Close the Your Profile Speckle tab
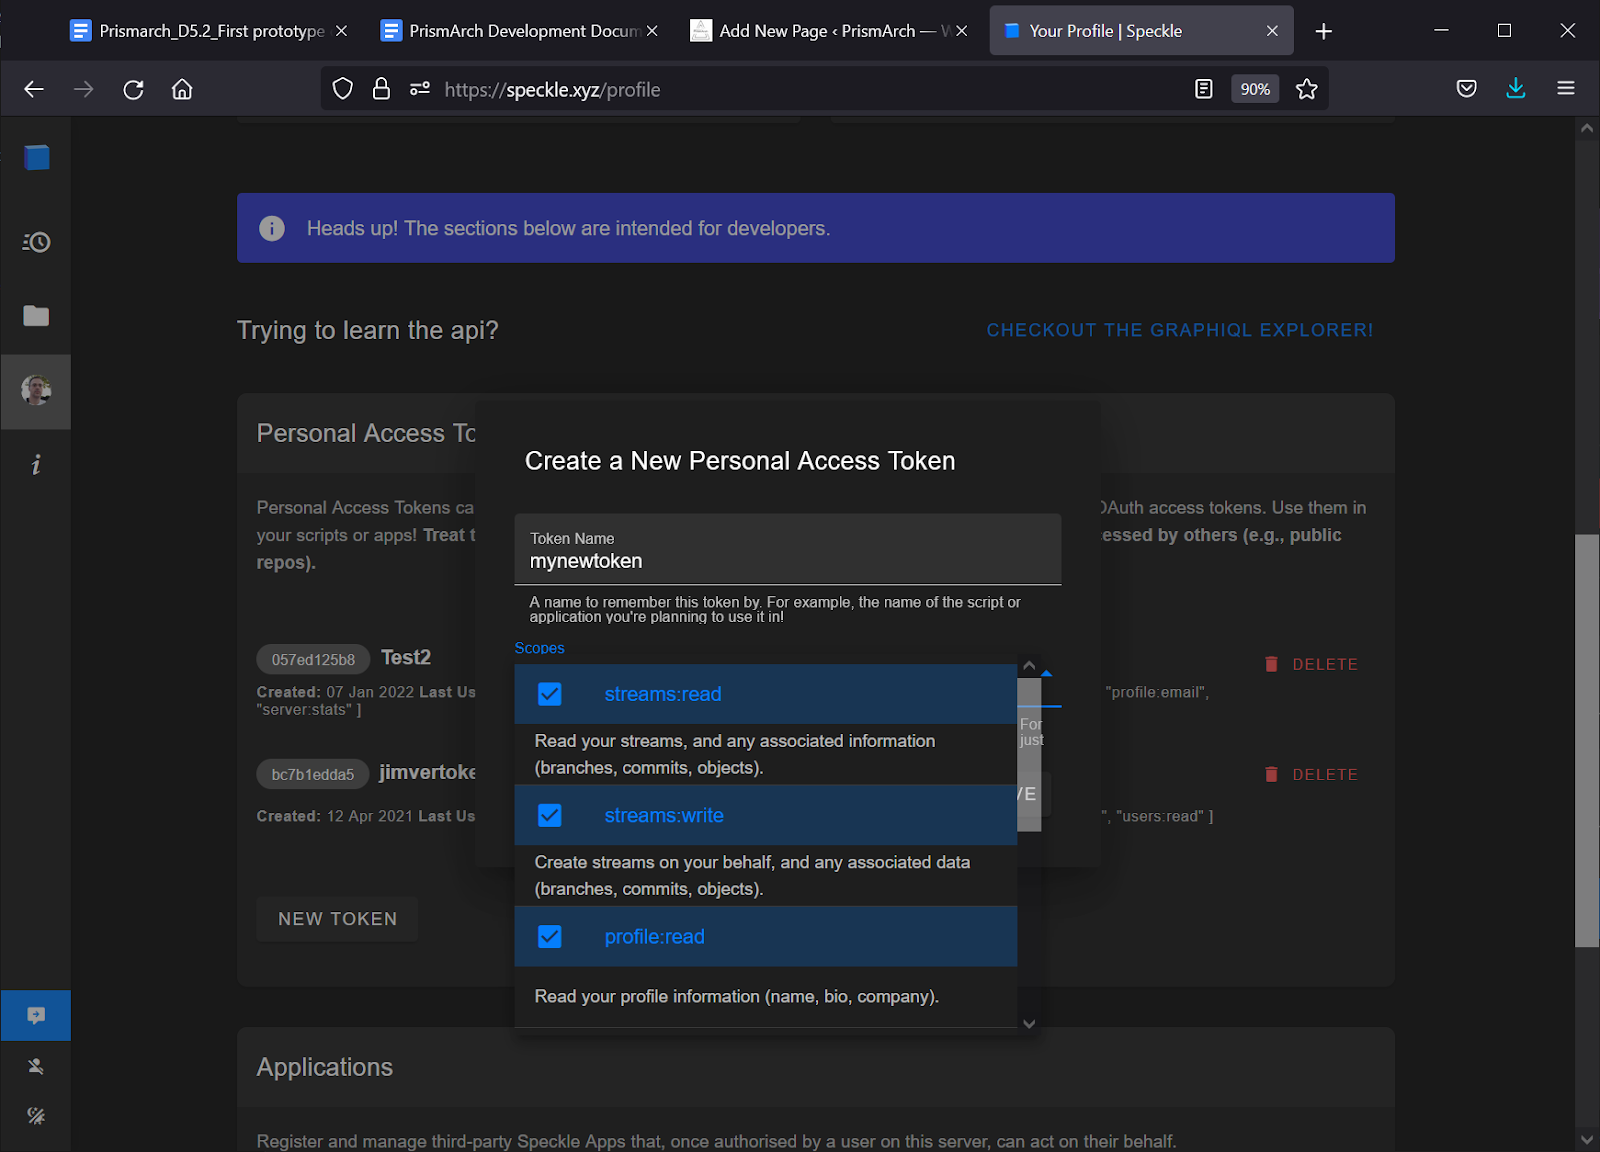Image resolution: width=1600 pixels, height=1152 pixels. (1272, 31)
